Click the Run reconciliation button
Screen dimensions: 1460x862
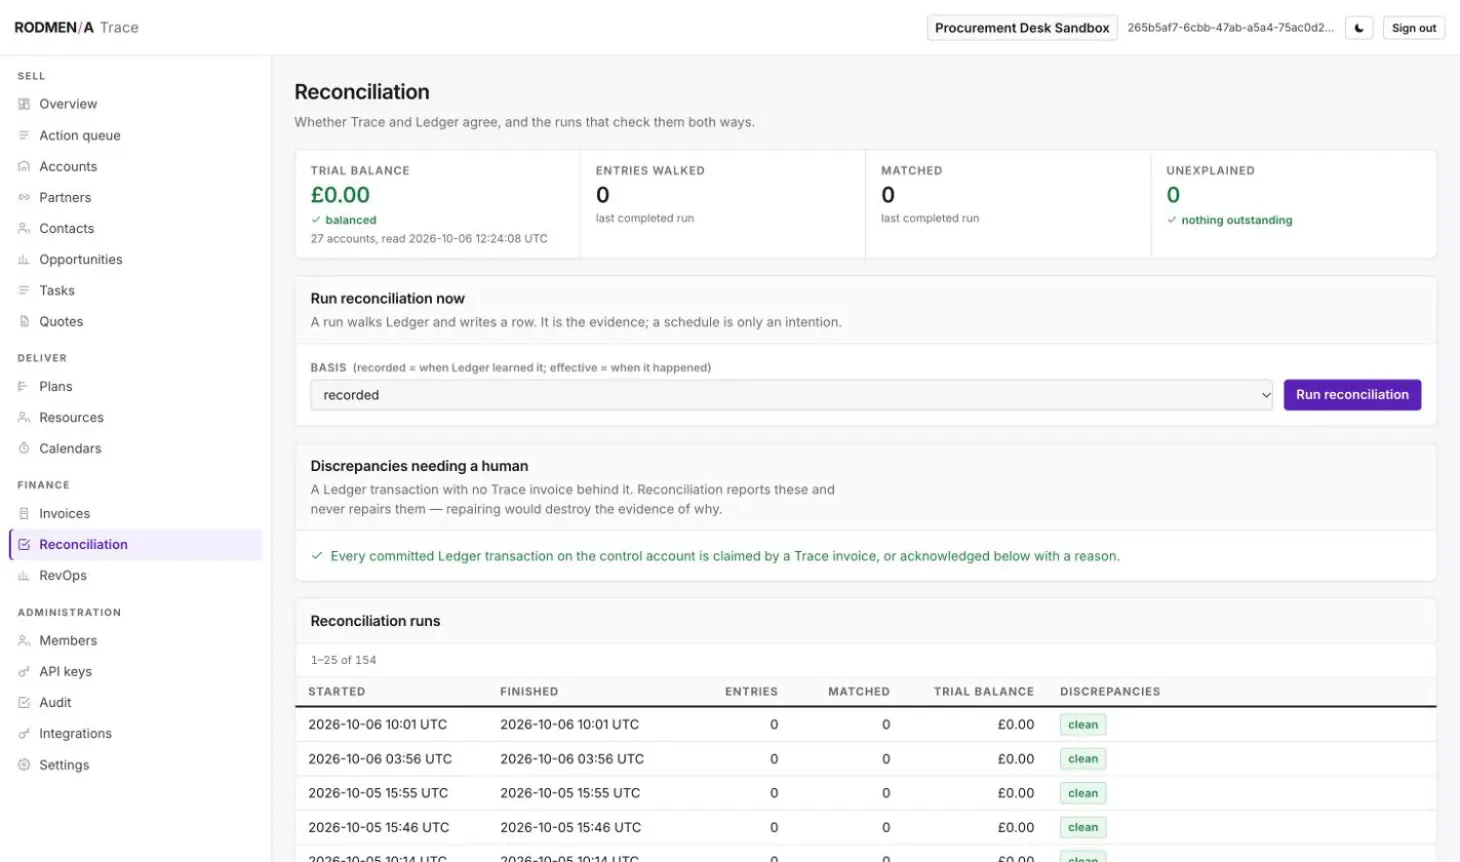(1352, 395)
